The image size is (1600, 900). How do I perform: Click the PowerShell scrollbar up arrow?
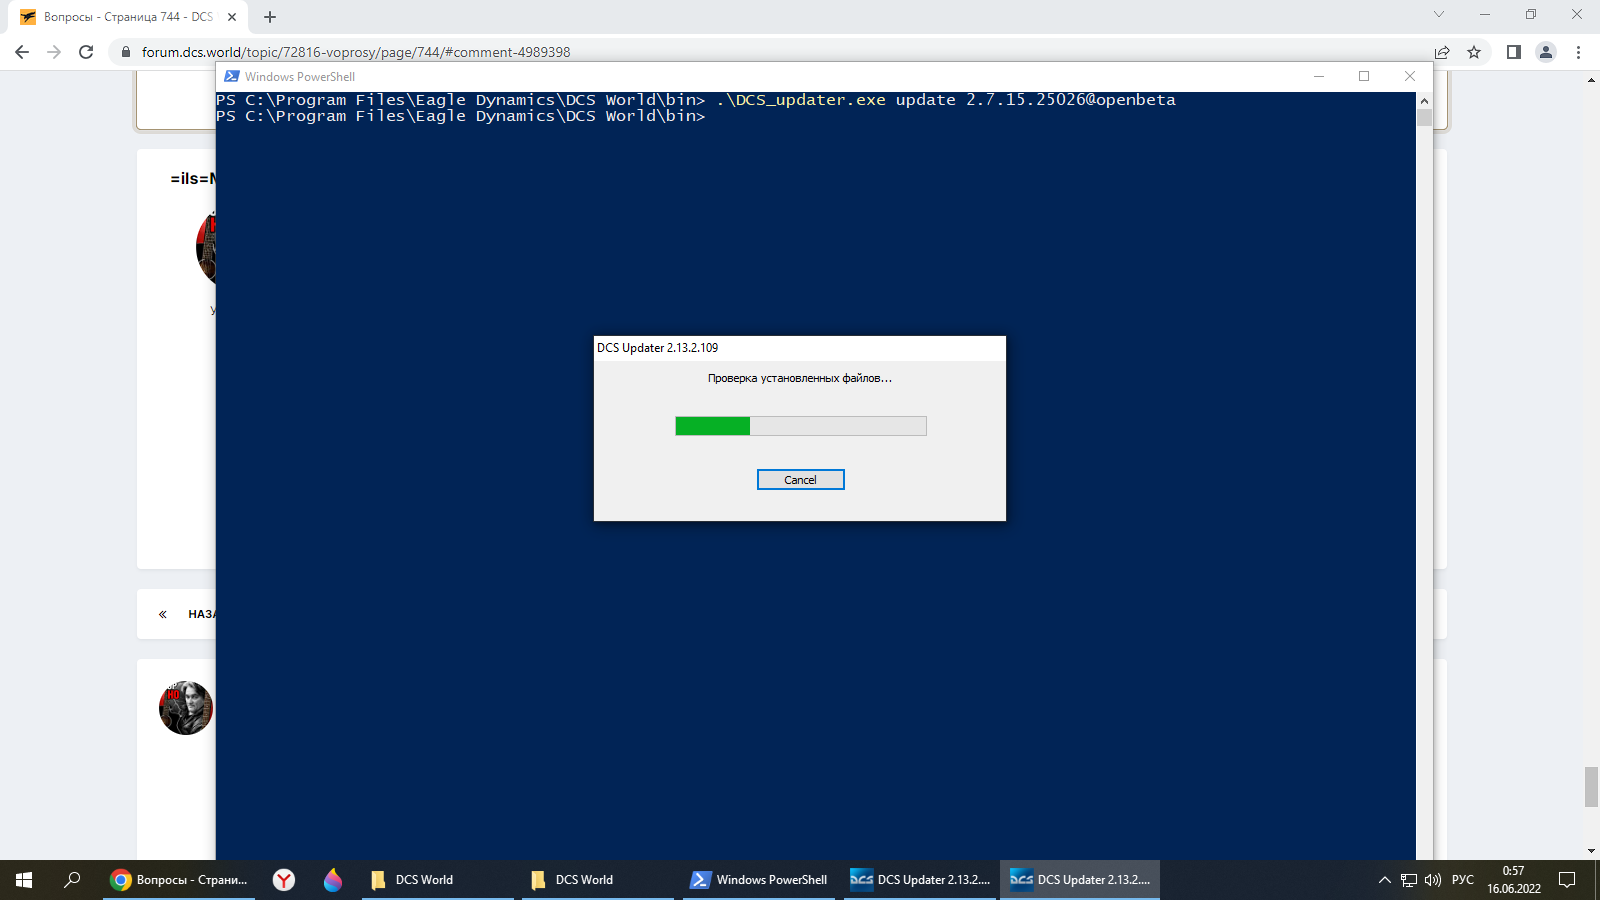click(x=1424, y=101)
